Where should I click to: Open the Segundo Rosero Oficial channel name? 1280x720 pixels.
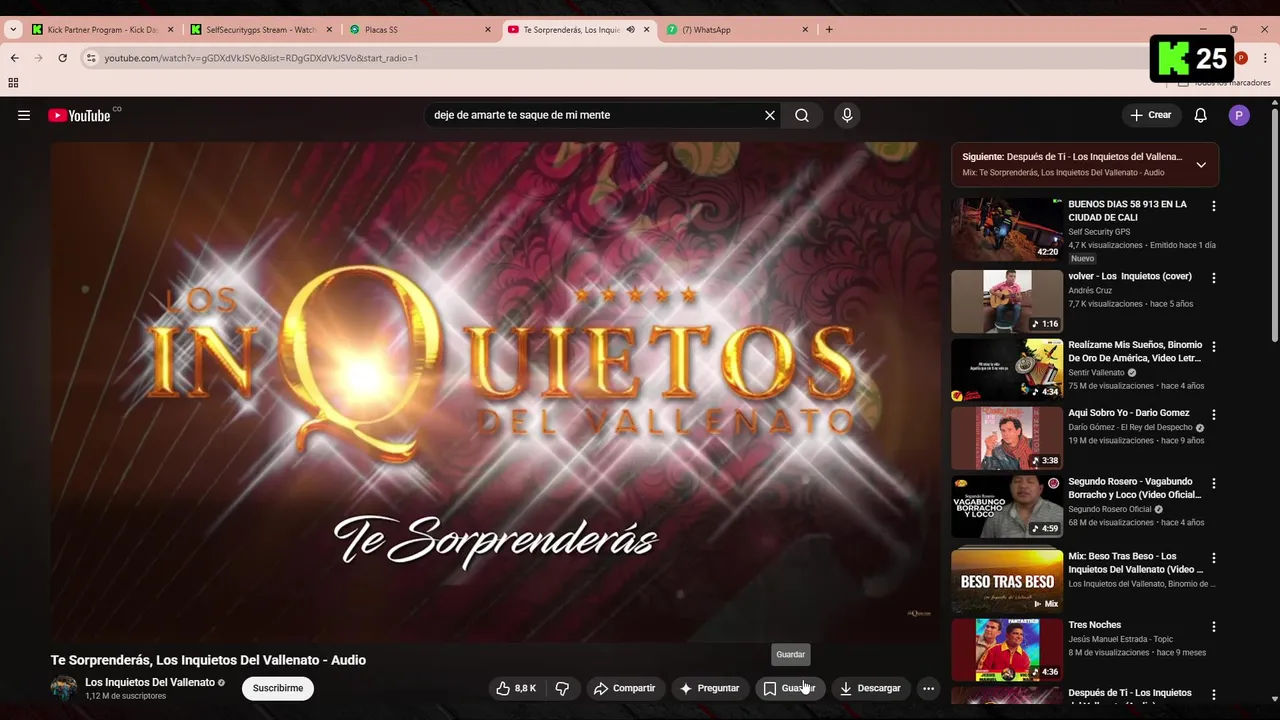point(1110,509)
